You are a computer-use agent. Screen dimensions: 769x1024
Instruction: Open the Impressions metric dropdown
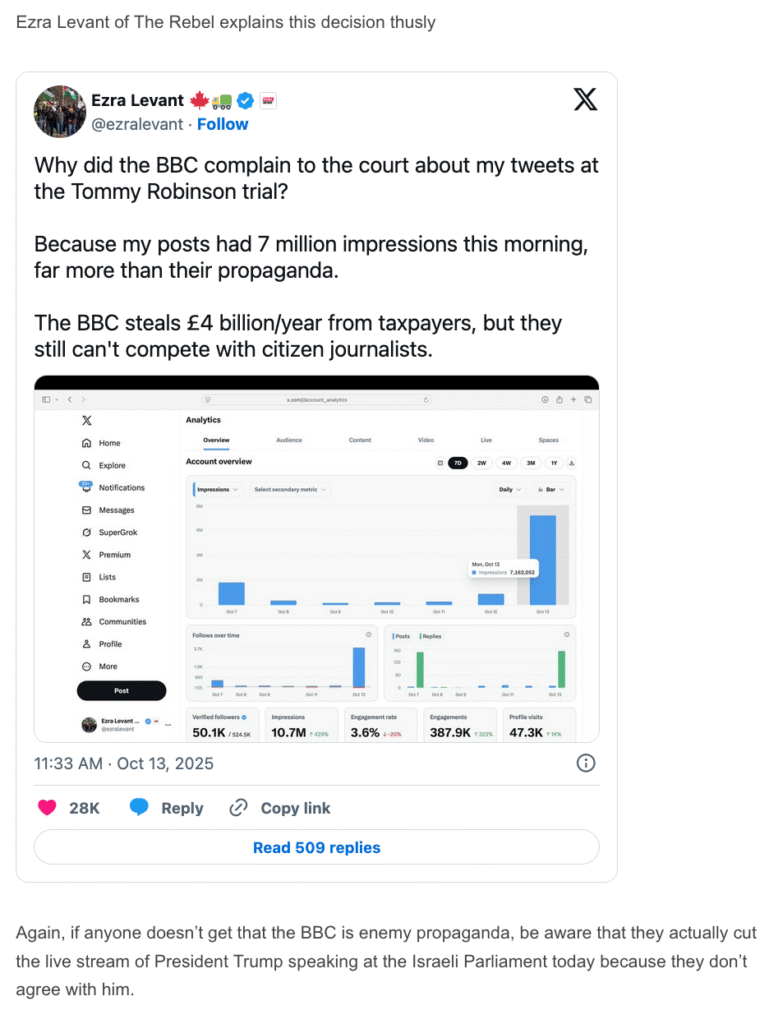click(x=217, y=490)
